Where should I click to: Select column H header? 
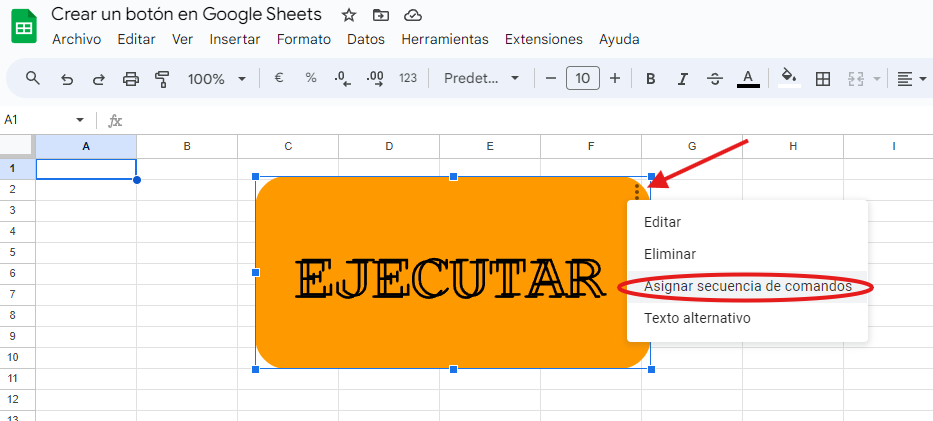793,146
